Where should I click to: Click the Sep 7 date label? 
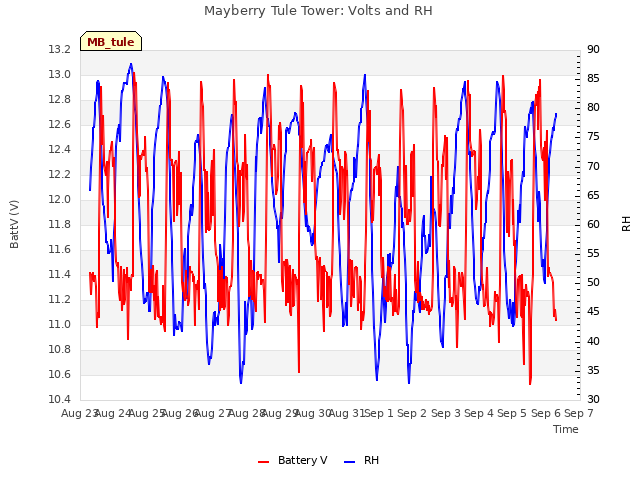(x=579, y=413)
